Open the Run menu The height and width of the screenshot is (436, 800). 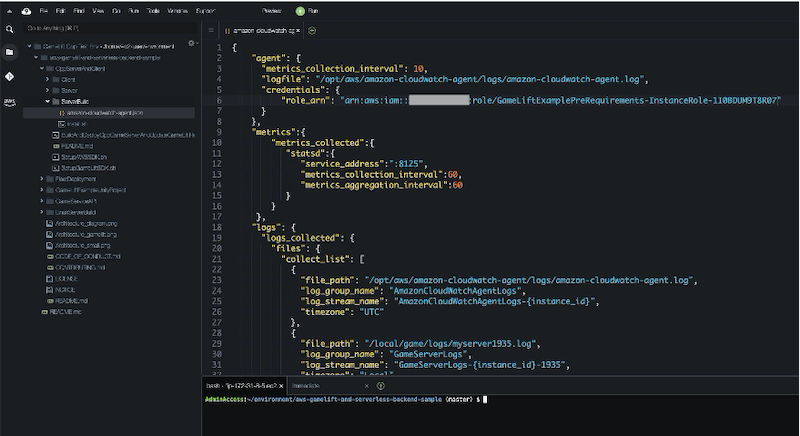[134, 11]
